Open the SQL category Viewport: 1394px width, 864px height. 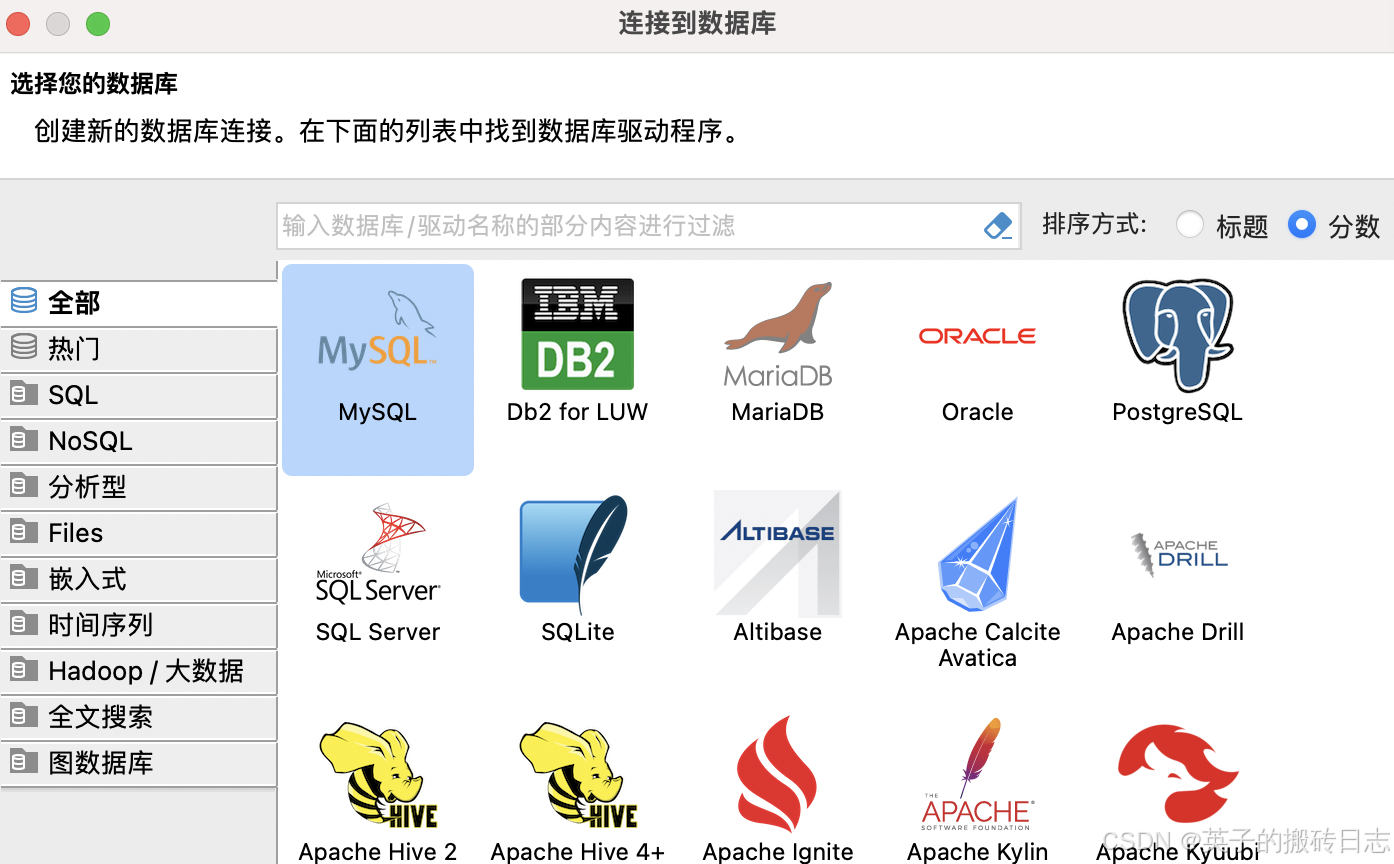pyautogui.click(x=139, y=395)
